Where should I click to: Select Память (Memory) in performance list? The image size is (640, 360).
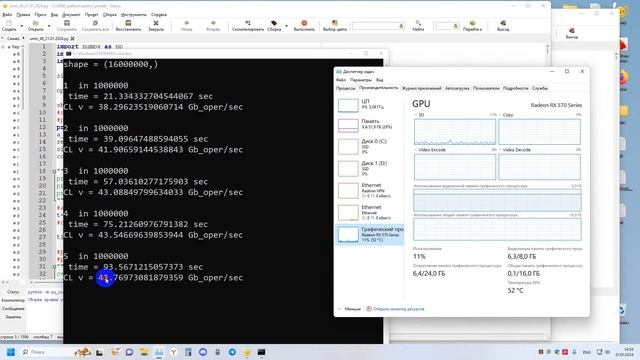[369, 125]
